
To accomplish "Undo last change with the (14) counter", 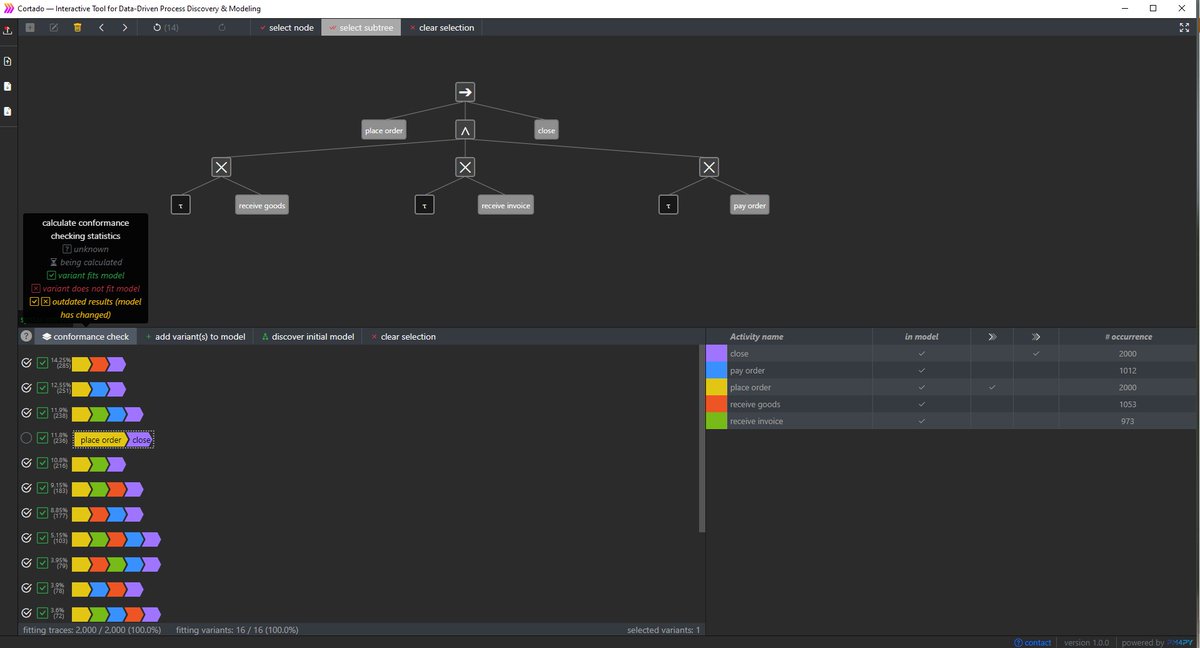I will pos(166,28).
